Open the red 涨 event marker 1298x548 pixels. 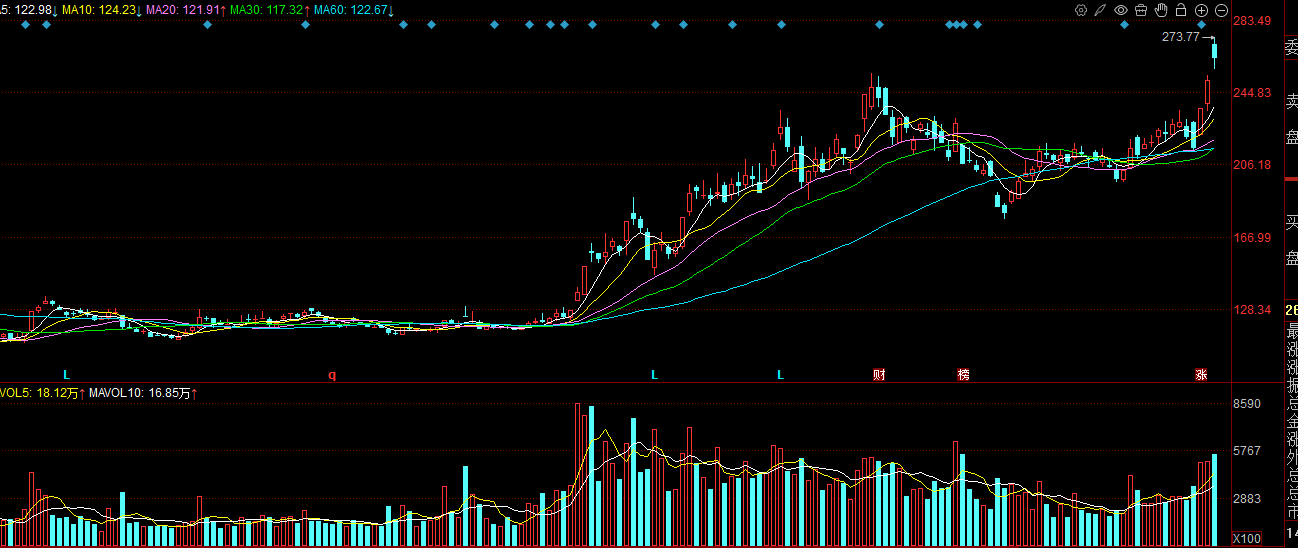point(1201,375)
